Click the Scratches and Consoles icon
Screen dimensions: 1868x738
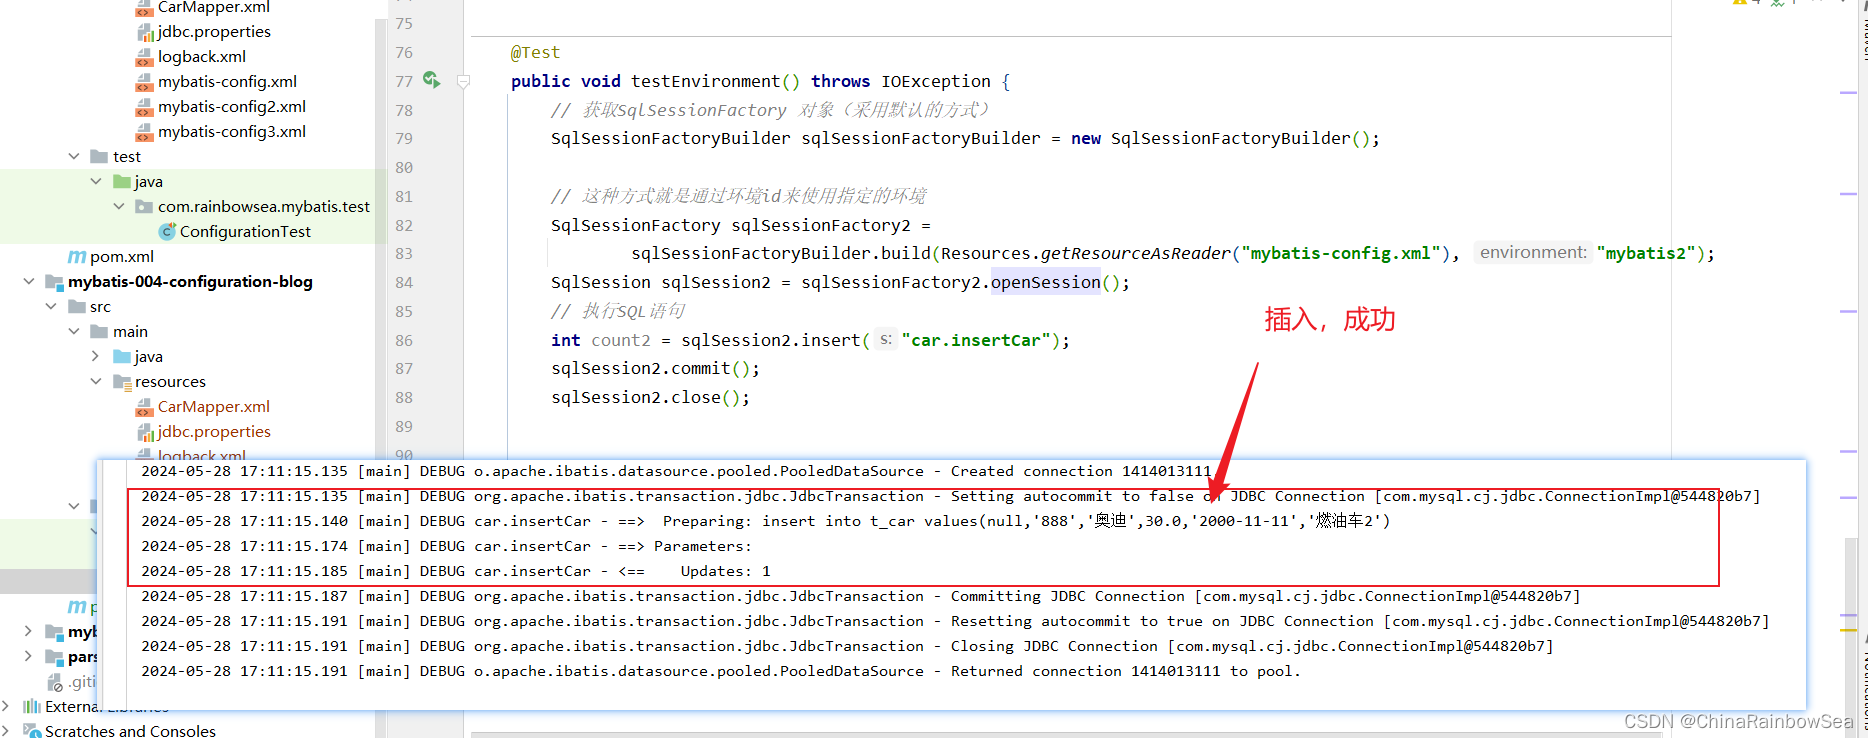[x=32, y=731]
